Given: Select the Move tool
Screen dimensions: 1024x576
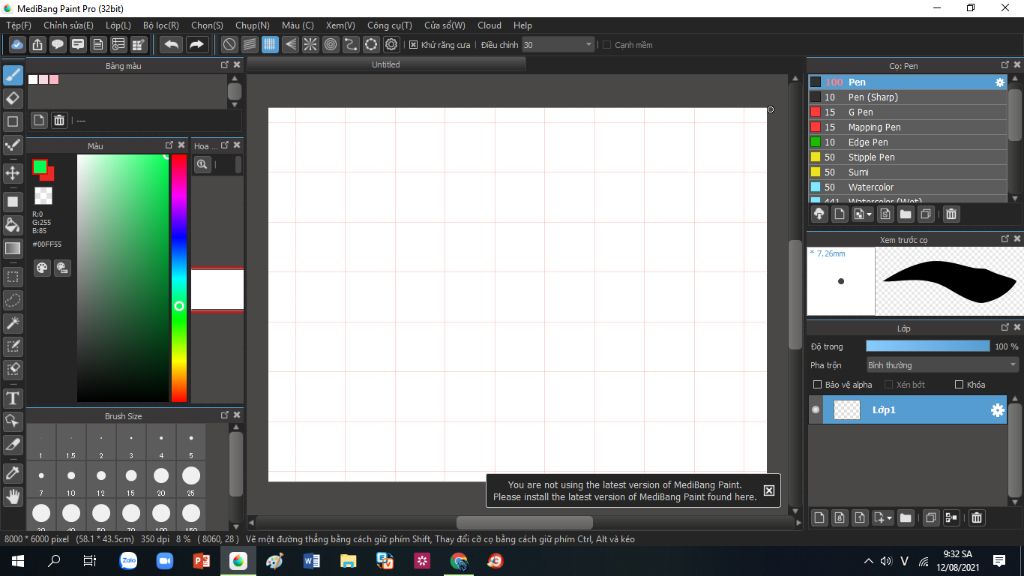Looking at the screenshot, I should click(12, 173).
